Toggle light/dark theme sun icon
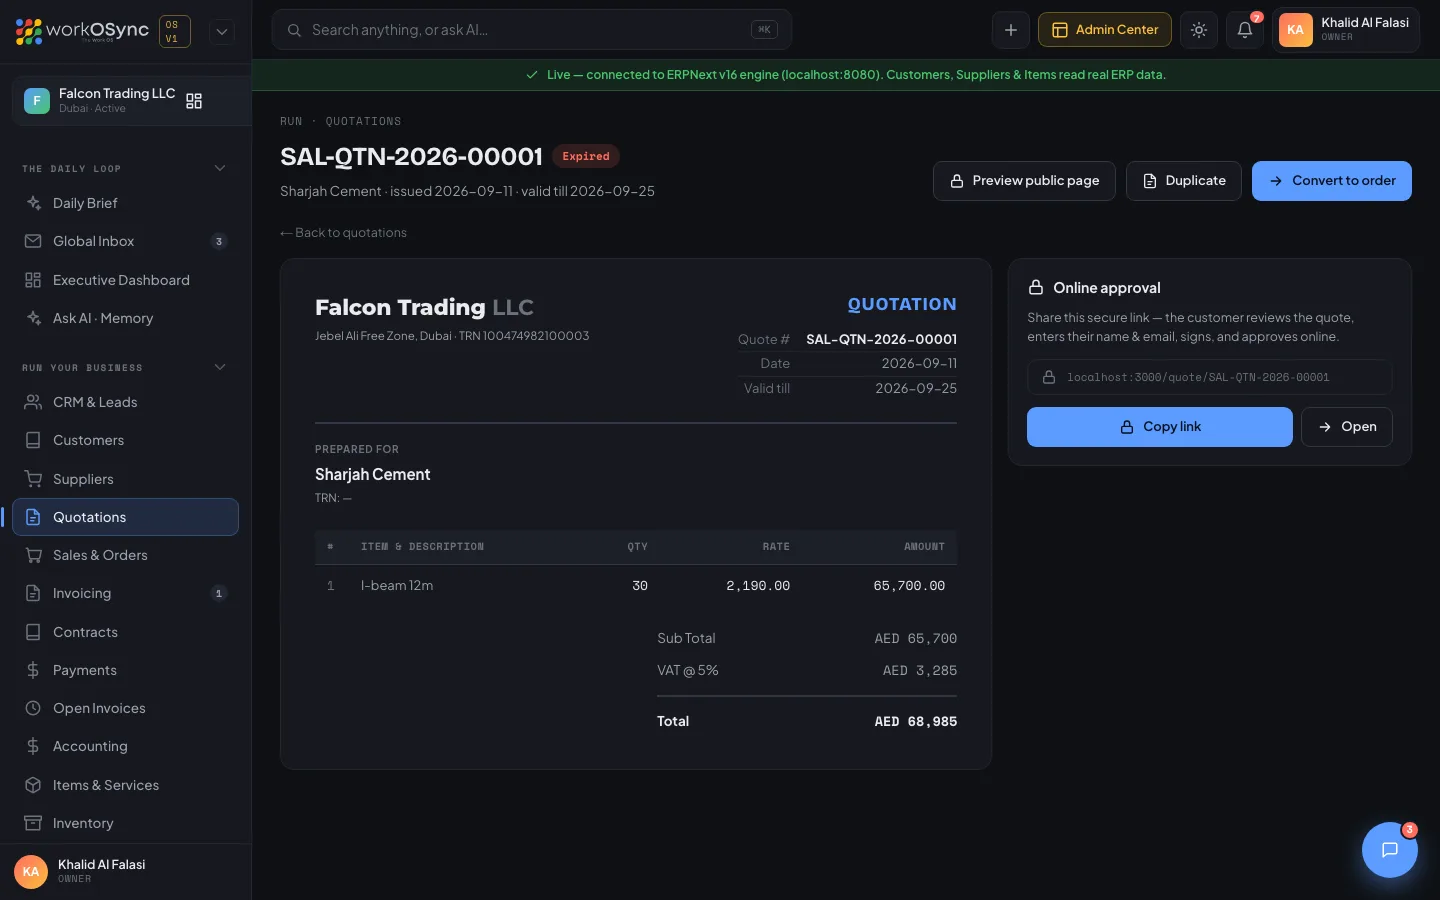 coord(1199,30)
